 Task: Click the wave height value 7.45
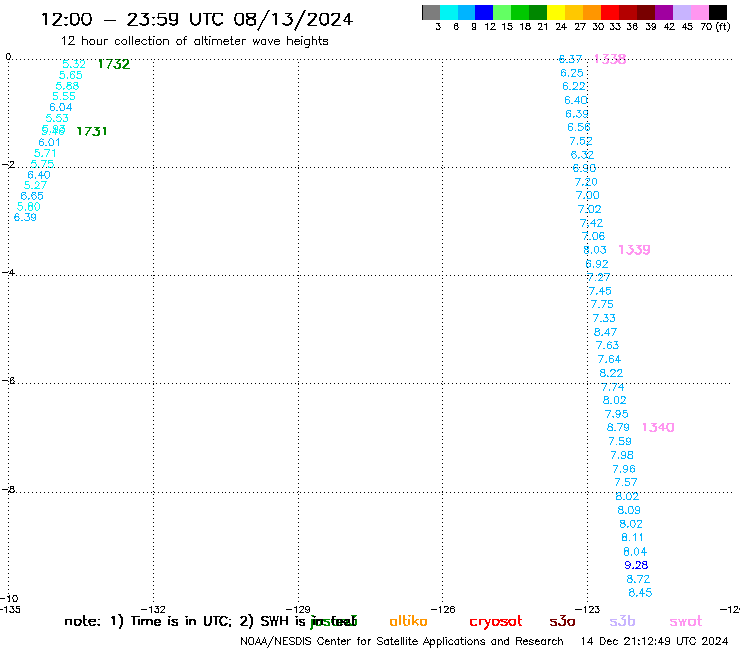[600, 291]
